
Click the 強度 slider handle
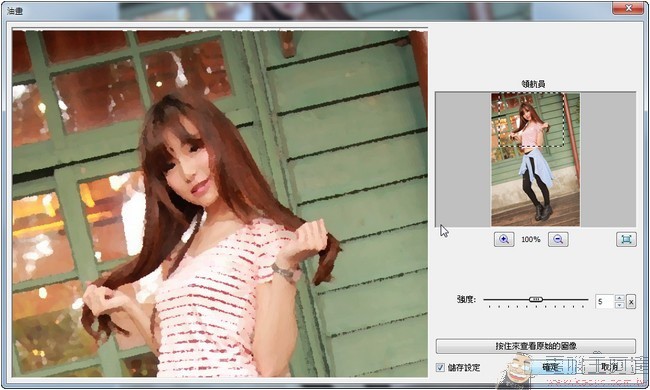click(x=536, y=299)
